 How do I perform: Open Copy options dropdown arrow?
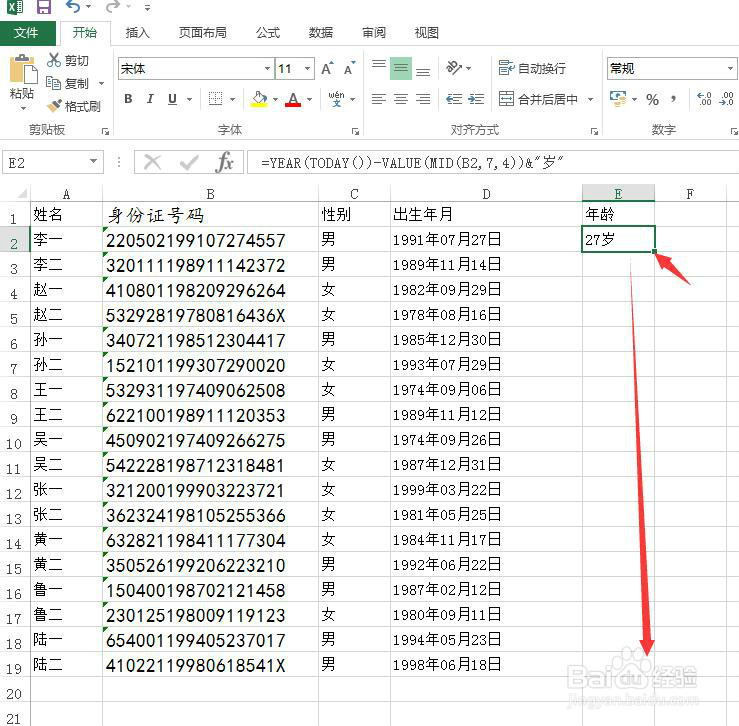101,83
